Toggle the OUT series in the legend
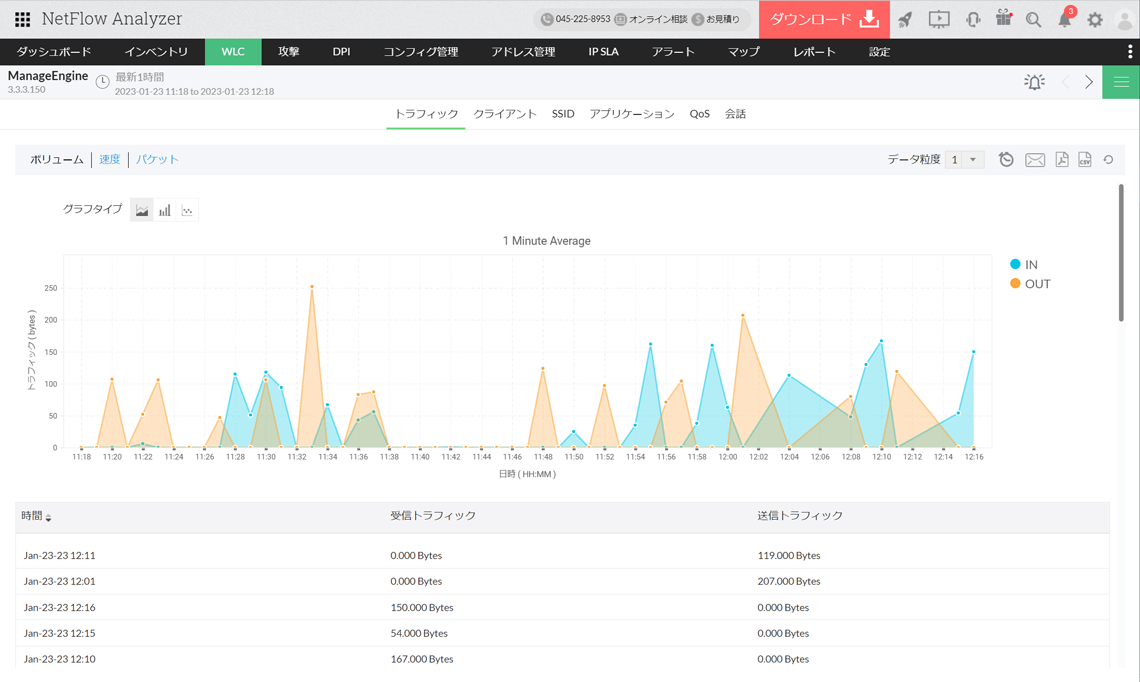The width and height of the screenshot is (1140, 682). coord(1030,284)
